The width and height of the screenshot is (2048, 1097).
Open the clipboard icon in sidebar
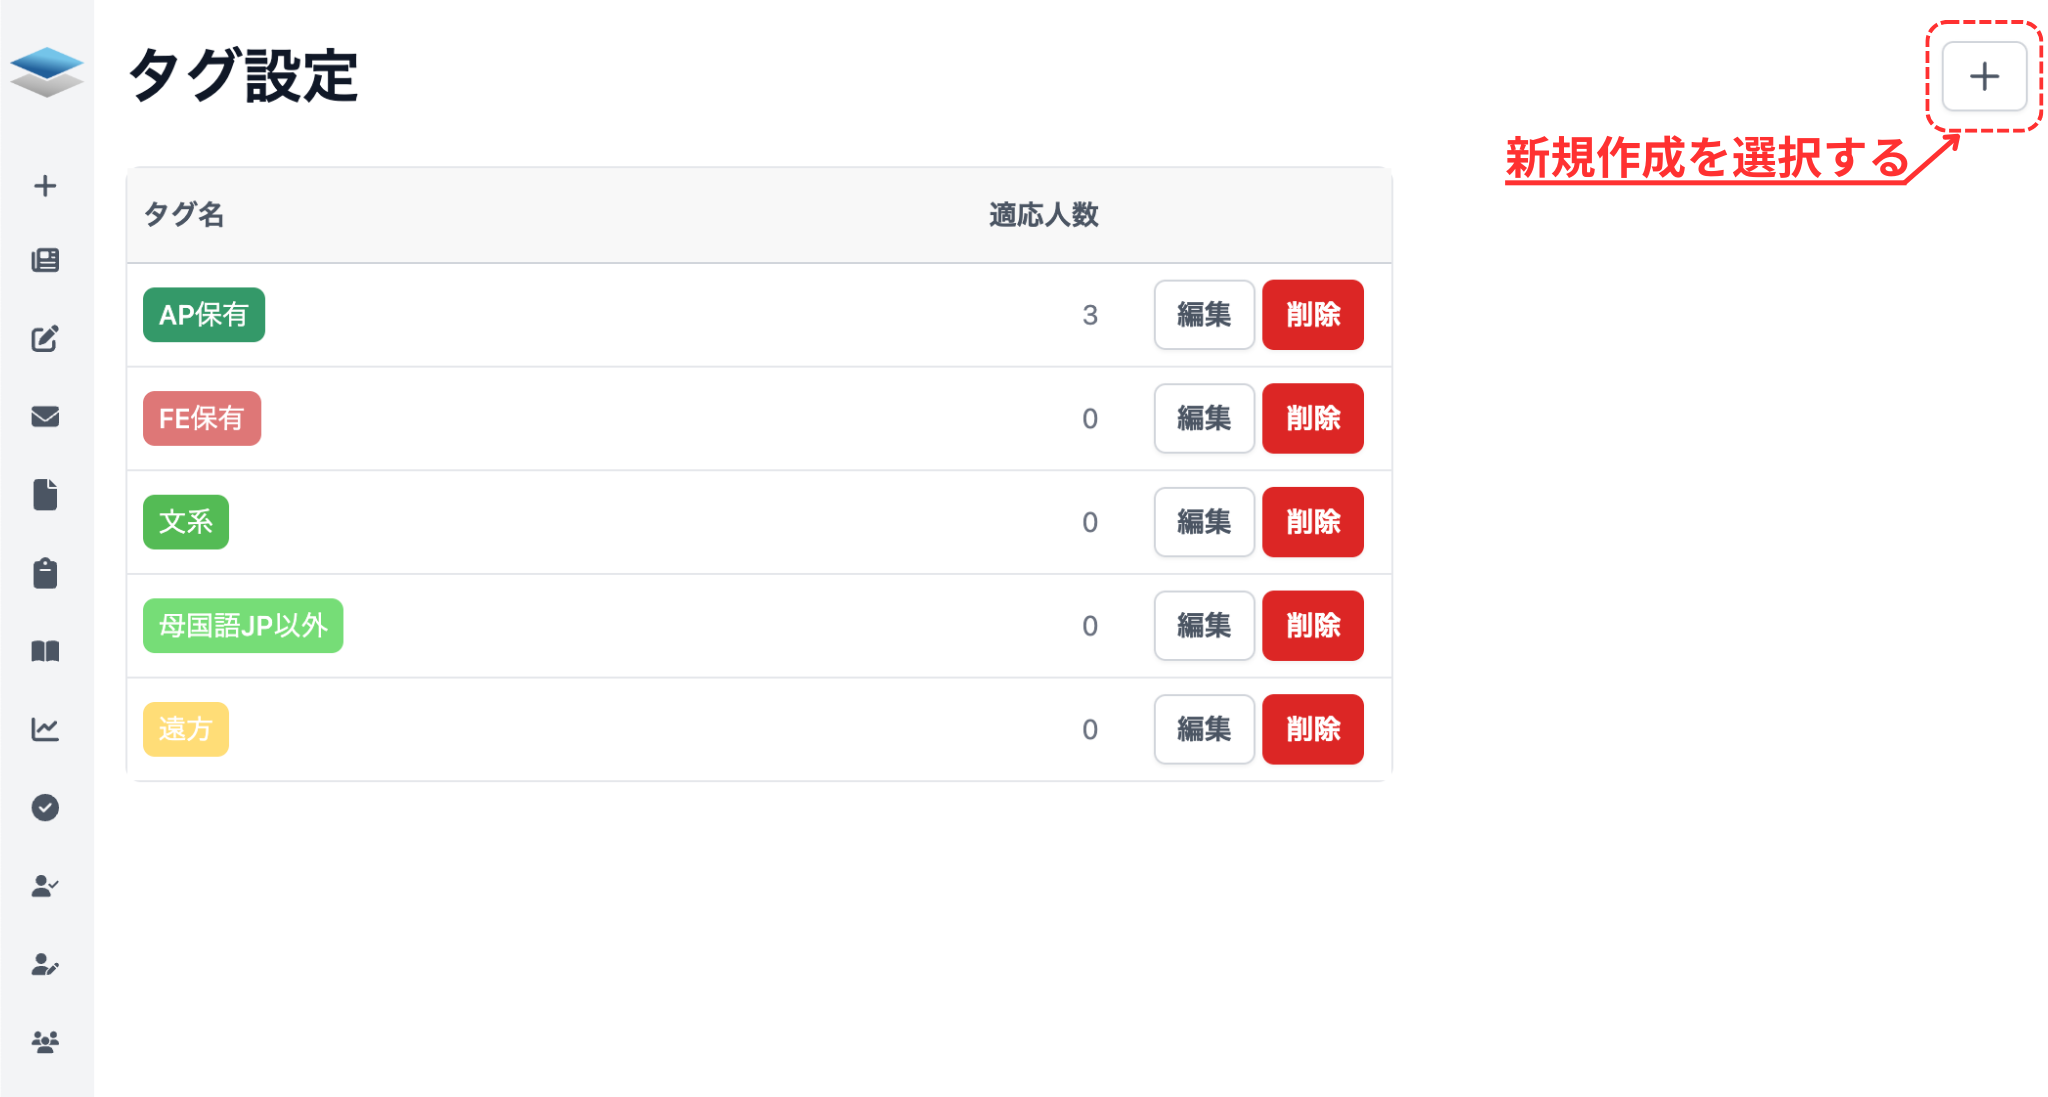[x=45, y=573]
